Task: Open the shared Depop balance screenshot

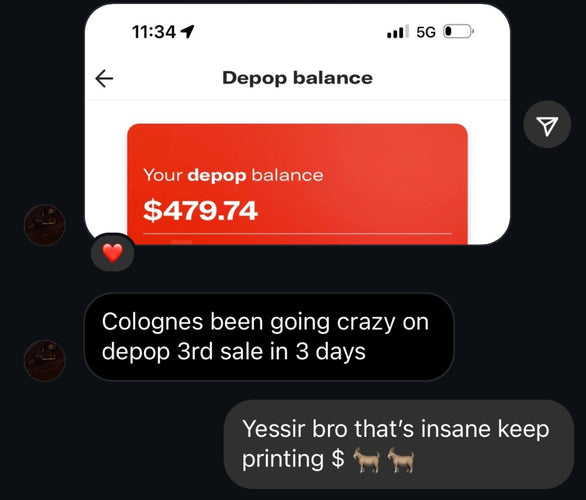Action: pyautogui.click(x=297, y=124)
